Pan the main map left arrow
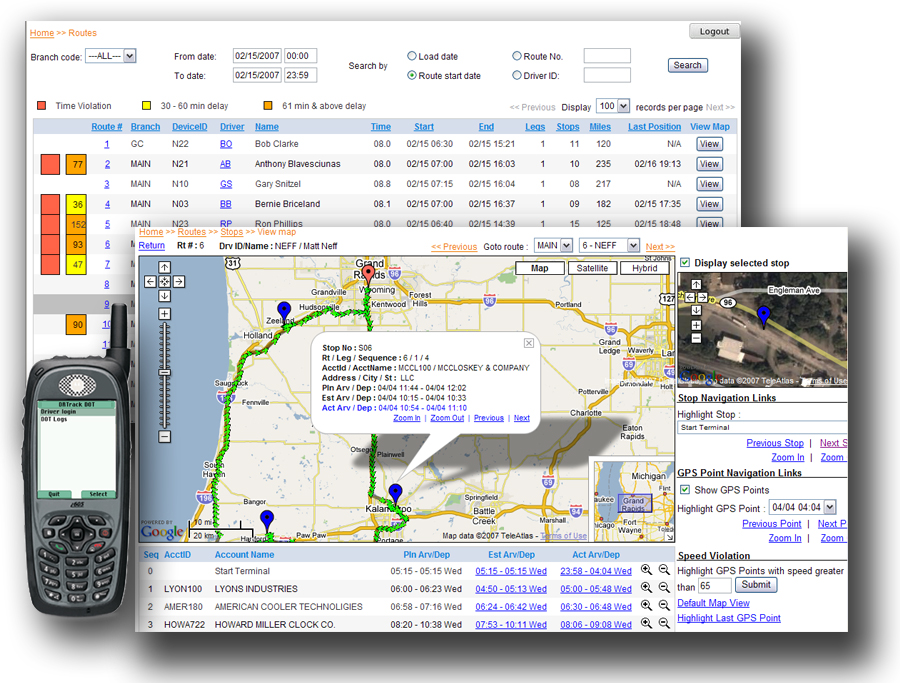 tap(151, 282)
